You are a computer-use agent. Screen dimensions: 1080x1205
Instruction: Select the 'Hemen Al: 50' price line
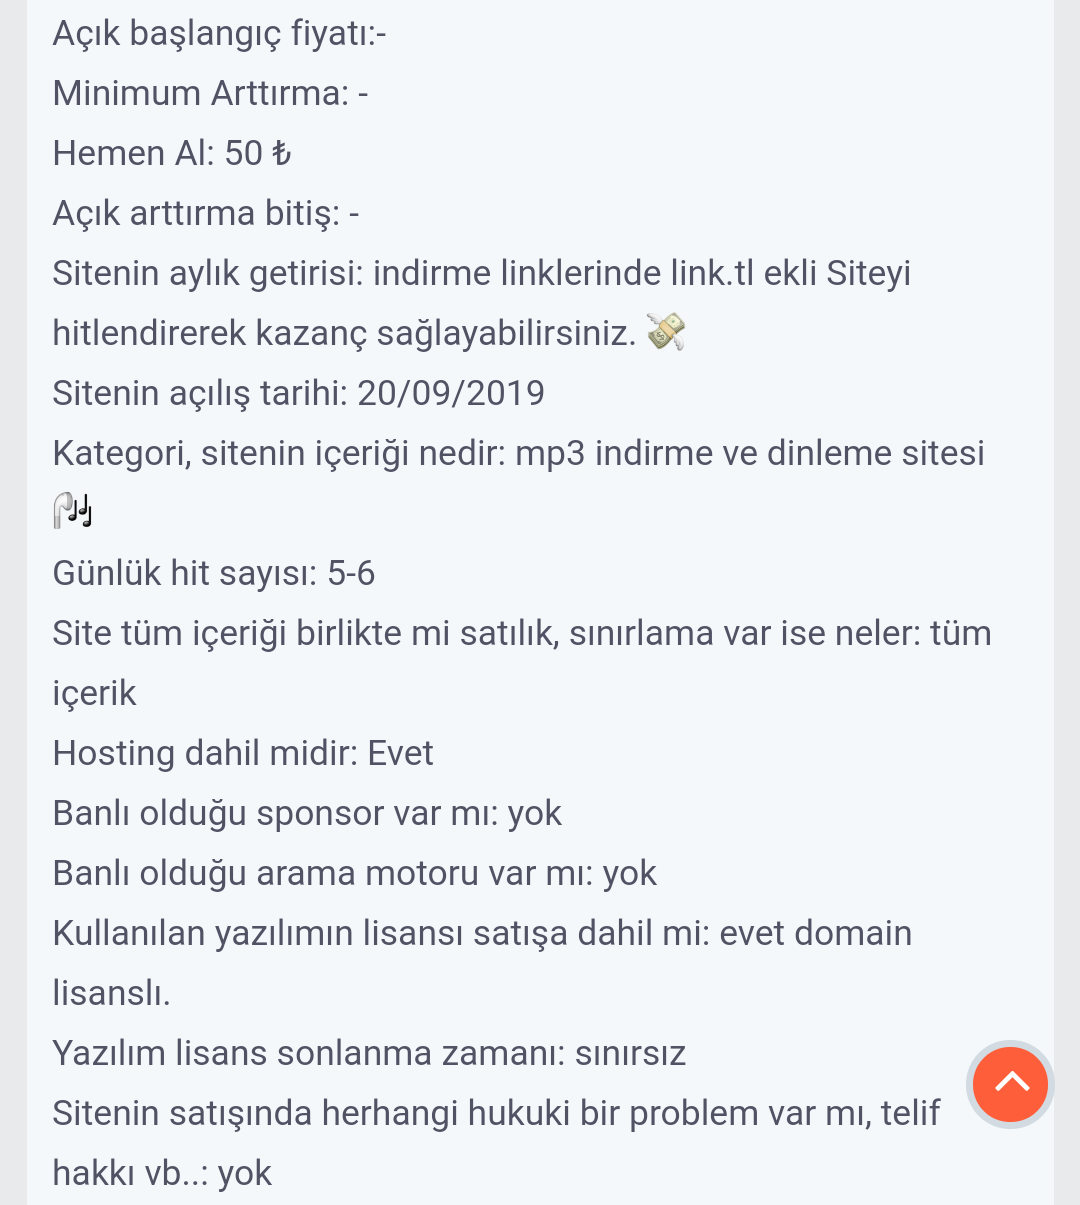172,153
